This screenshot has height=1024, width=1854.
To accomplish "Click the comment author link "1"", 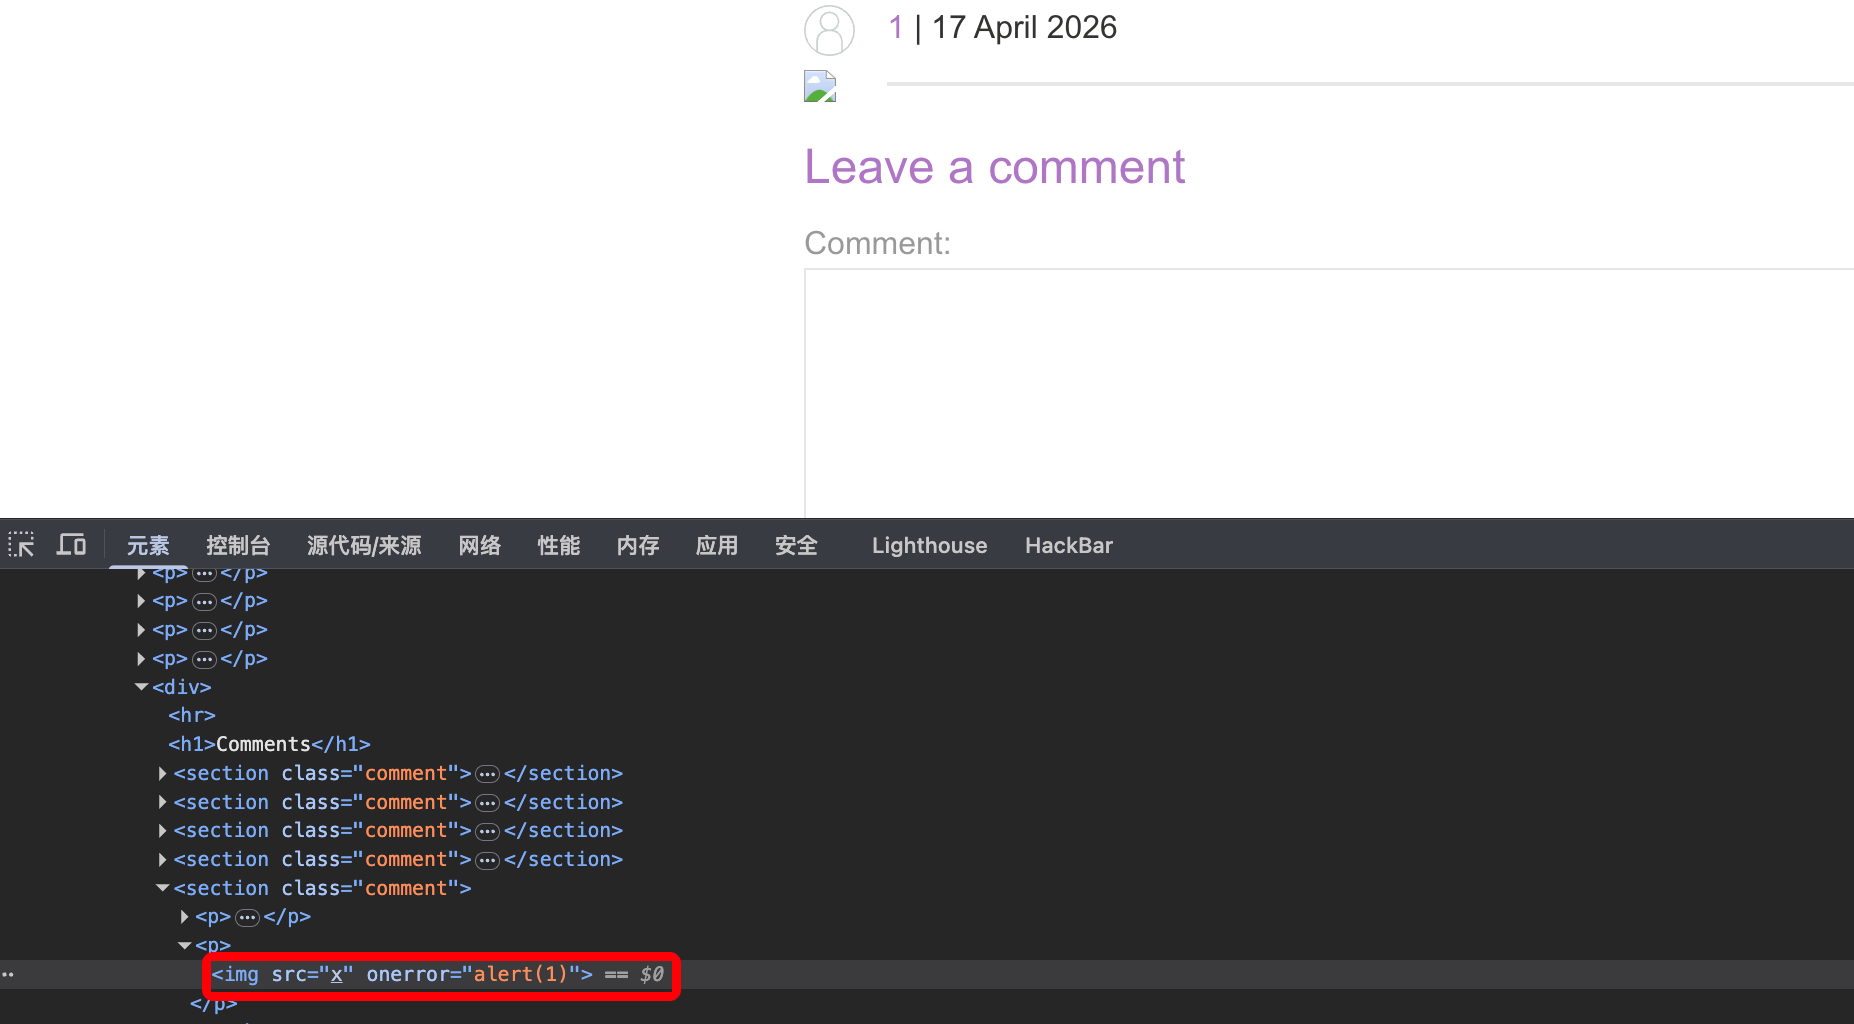I will pos(895,27).
